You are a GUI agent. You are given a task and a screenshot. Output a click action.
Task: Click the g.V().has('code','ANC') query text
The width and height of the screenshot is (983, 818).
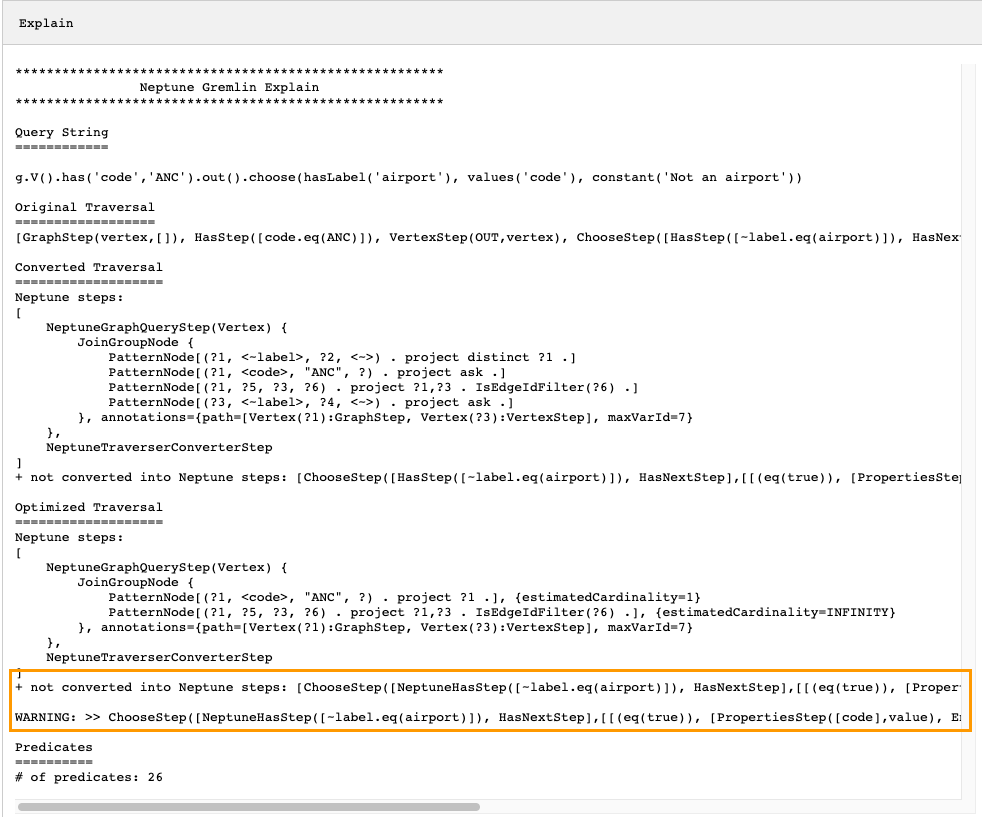point(300,177)
